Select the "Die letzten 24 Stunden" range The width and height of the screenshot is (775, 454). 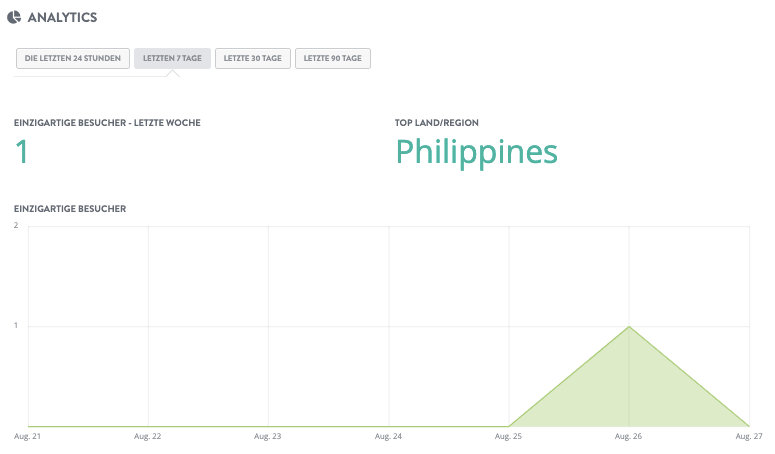(72, 59)
